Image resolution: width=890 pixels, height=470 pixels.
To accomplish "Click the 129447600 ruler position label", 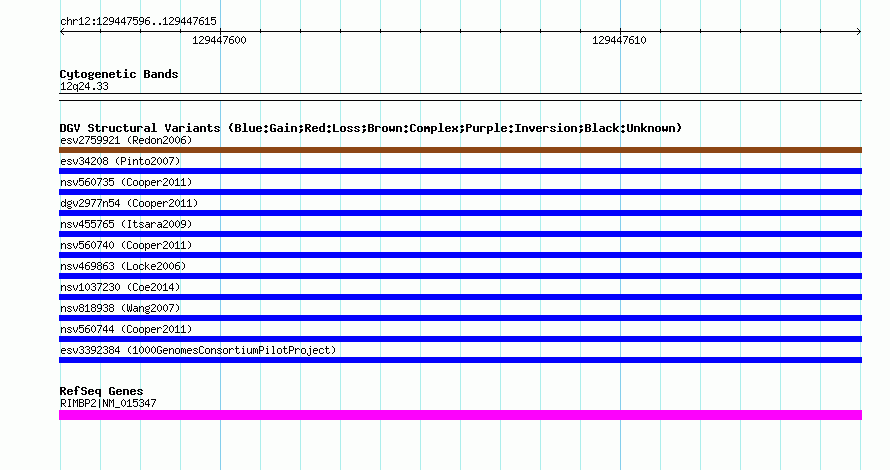I will 219,40.
